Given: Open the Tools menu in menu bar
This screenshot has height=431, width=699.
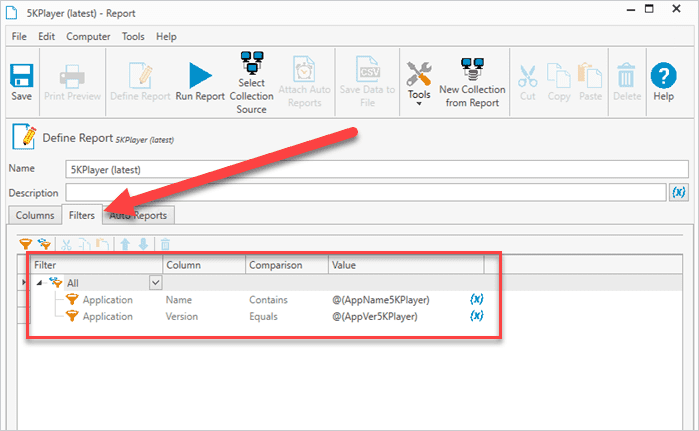Looking at the screenshot, I should click(x=133, y=37).
